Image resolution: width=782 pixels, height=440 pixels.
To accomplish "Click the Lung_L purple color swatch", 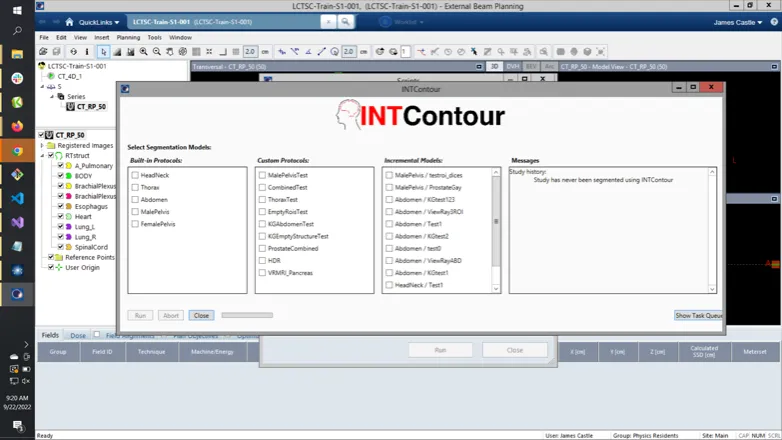I will coord(69,226).
